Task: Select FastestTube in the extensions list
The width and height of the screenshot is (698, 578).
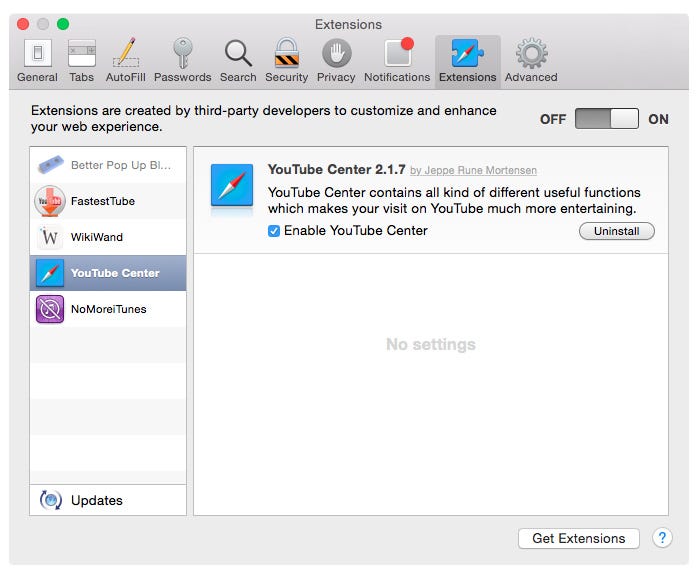Action: (108, 201)
